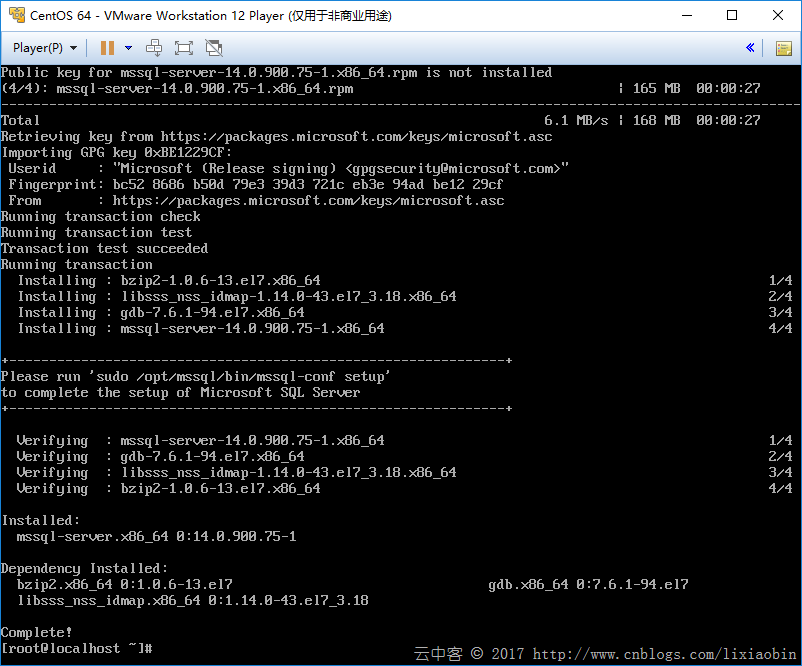The image size is (802, 666).
Task: Collapse toolbar with double chevron icon
Action: pos(750,47)
